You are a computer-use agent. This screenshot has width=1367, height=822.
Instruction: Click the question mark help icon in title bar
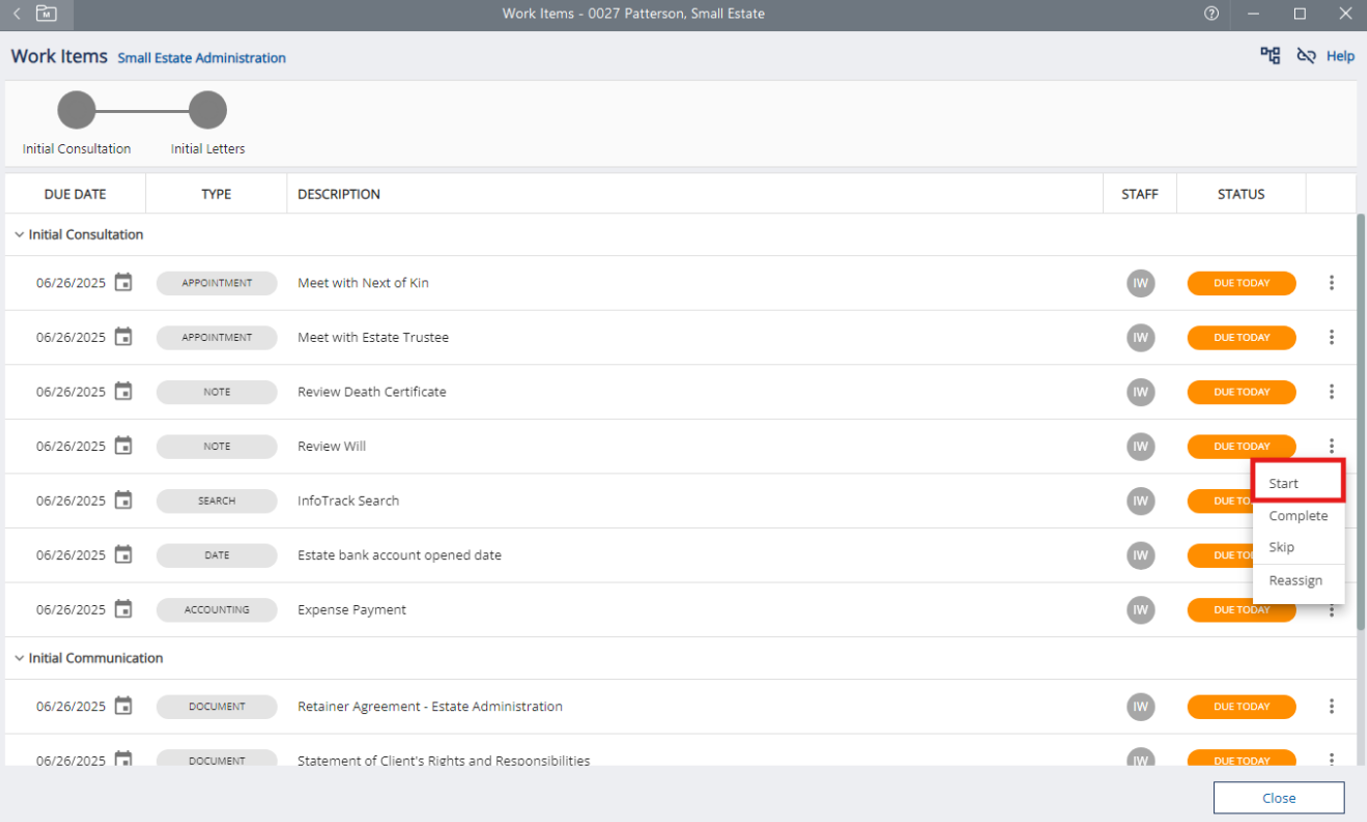pyautogui.click(x=1211, y=14)
